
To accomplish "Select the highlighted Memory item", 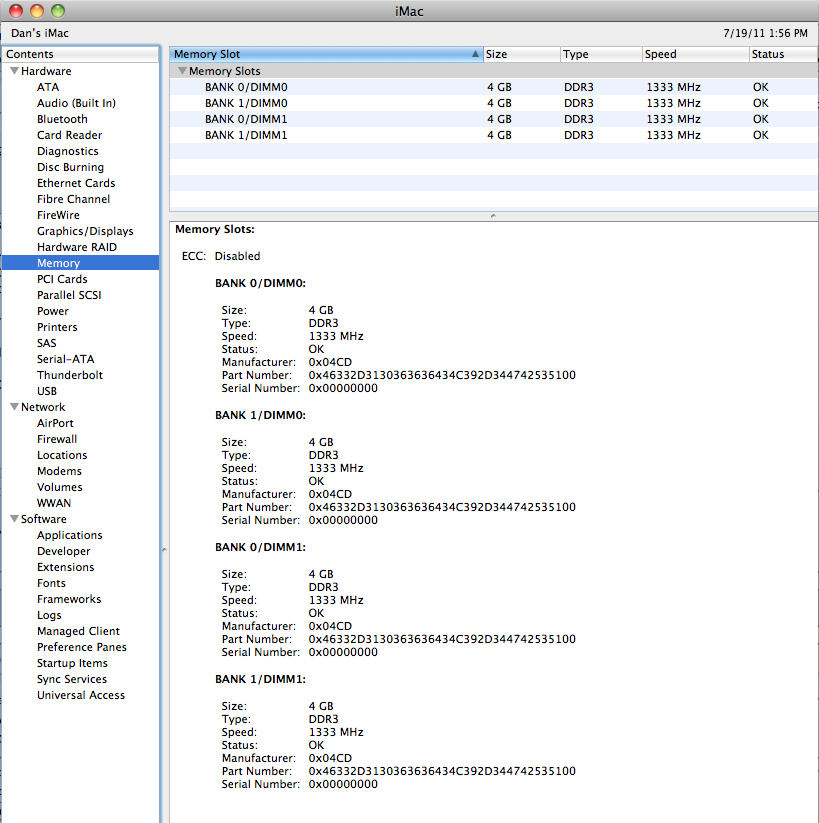I will pyautogui.click(x=80, y=263).
